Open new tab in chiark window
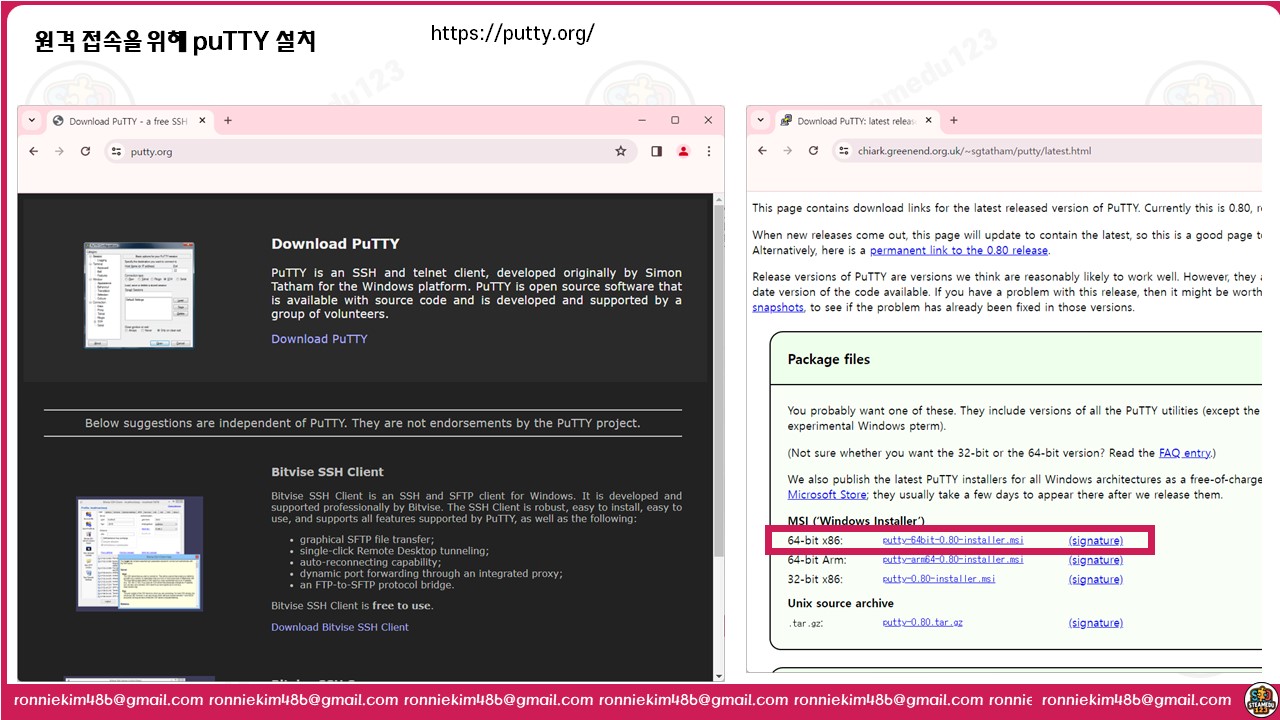This screenshot has height=720, width=1280. coord(954,120)
